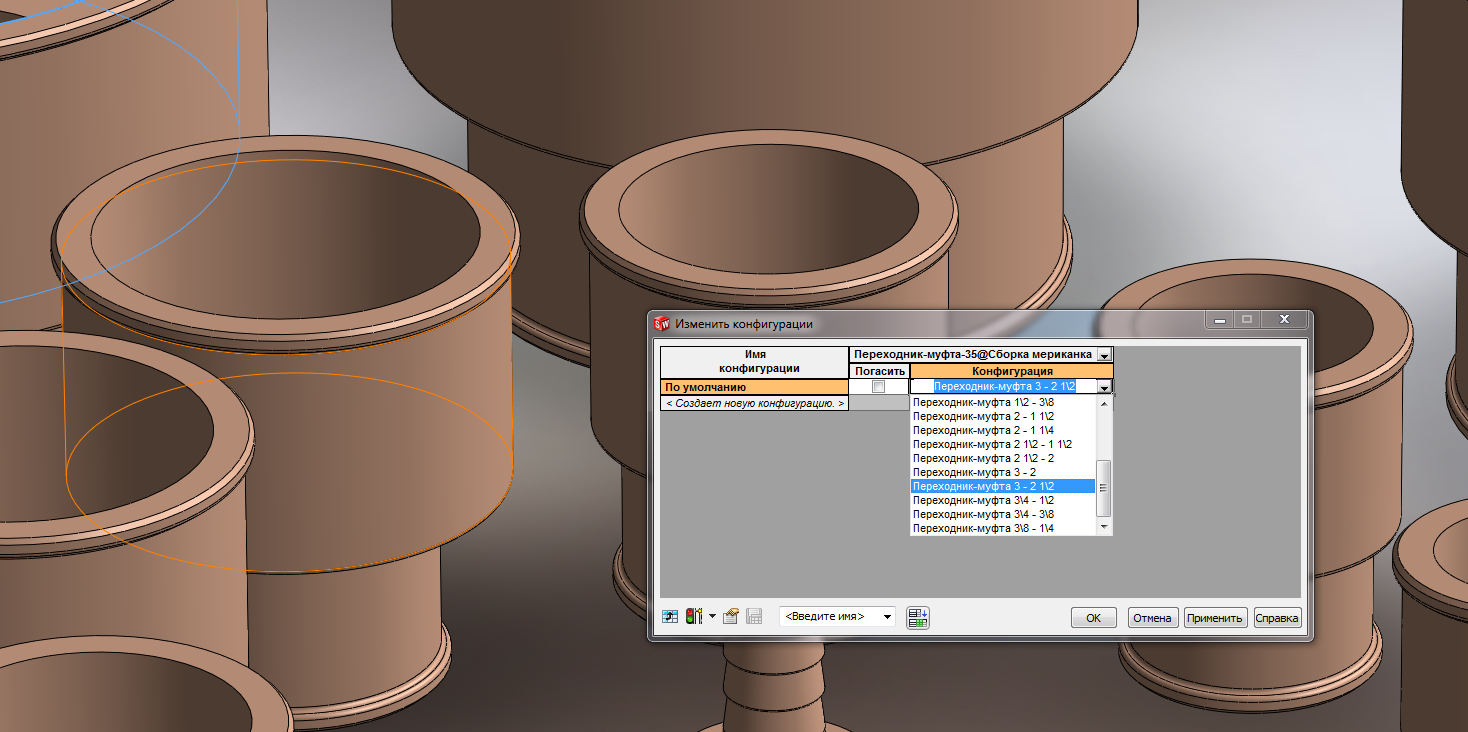Click the green table icon beside the name field

[918, 617]
